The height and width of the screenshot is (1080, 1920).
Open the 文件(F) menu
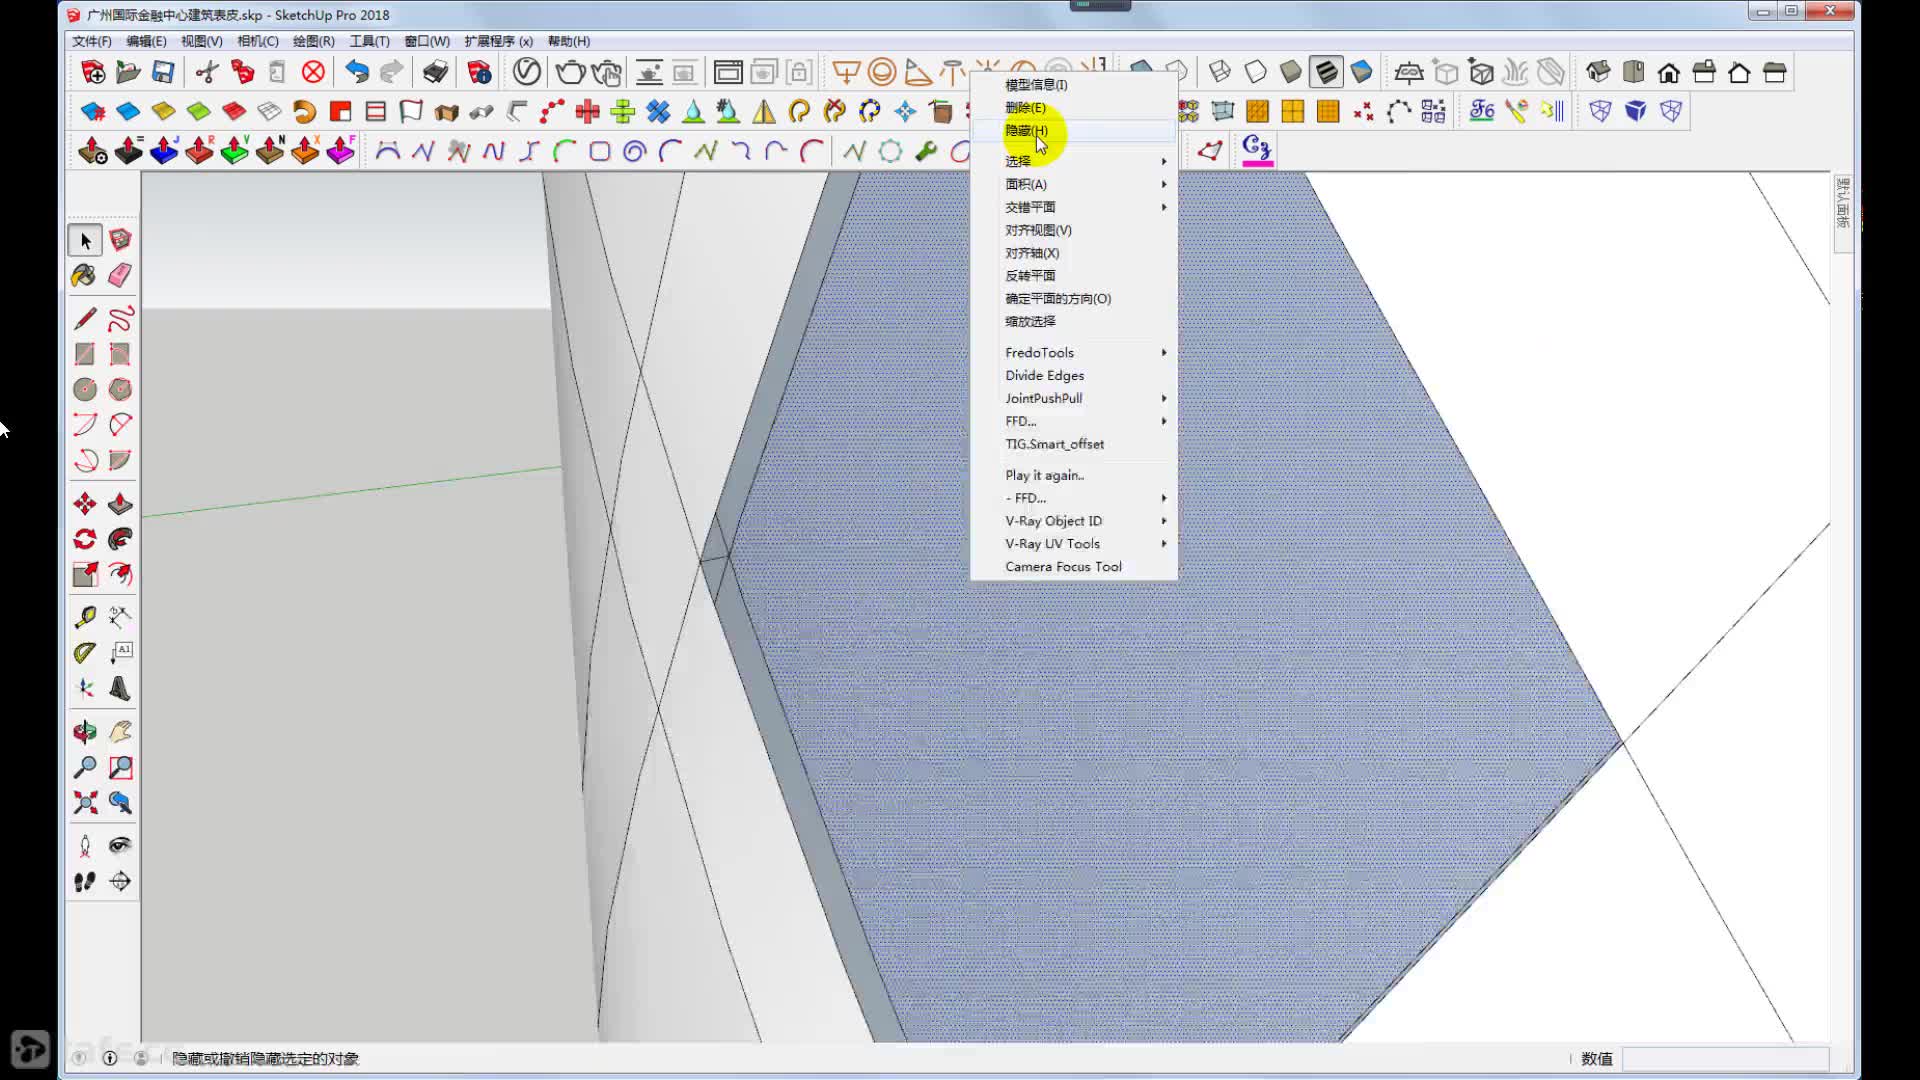(x=92, y=41)
